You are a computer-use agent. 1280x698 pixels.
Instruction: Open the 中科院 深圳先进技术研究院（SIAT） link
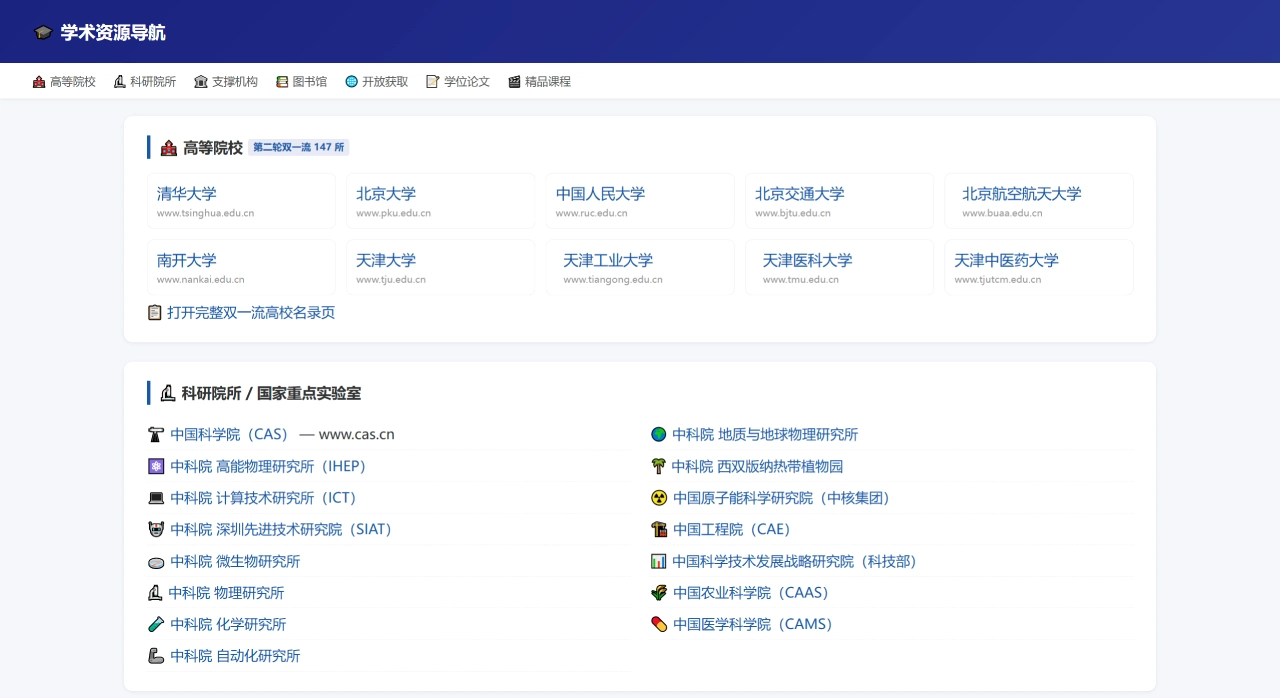pyautogui.click(x=283, y=529)
